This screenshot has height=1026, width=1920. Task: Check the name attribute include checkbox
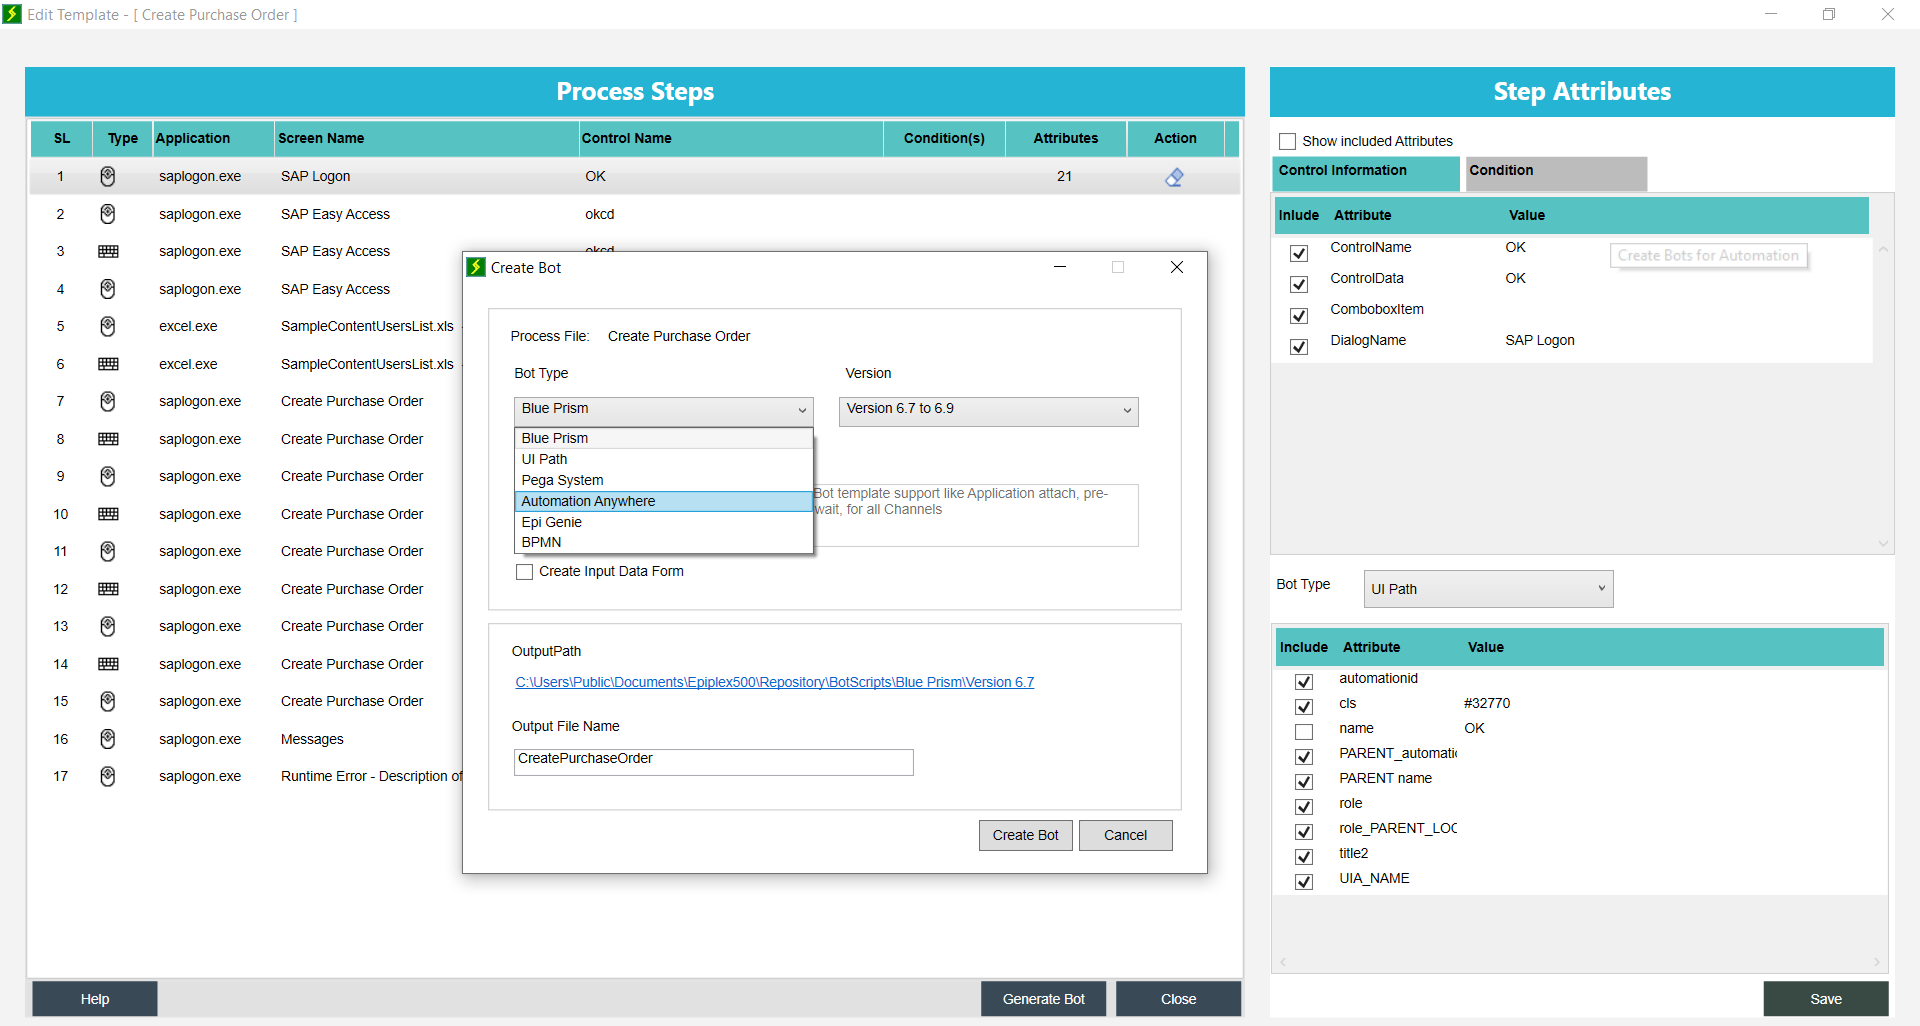pos(1304,732)
